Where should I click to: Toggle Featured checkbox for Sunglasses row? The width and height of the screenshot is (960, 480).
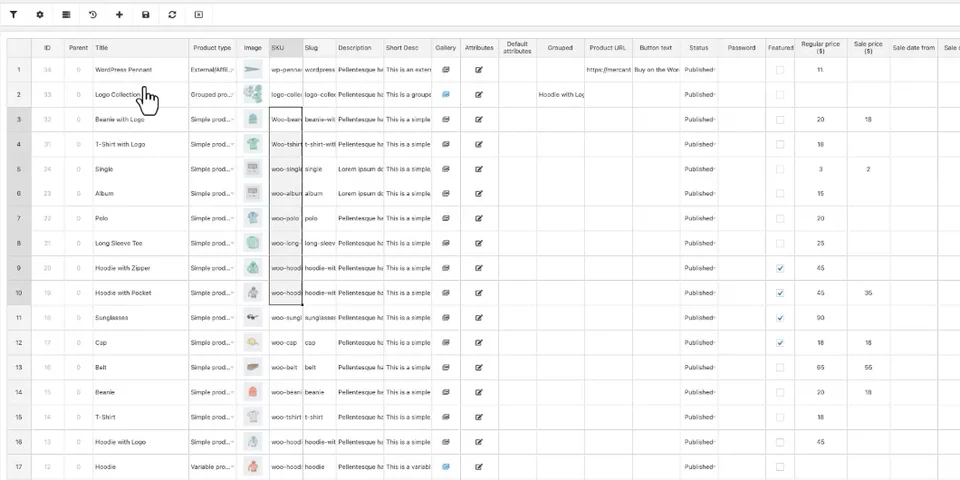coord(780,318)
